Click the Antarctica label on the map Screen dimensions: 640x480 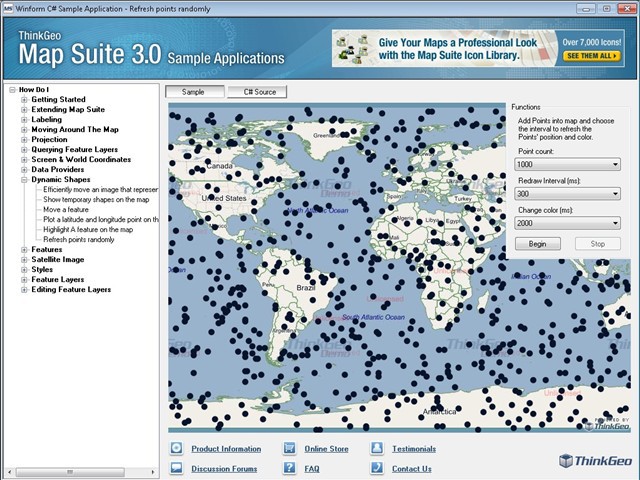tap(439, 412)
